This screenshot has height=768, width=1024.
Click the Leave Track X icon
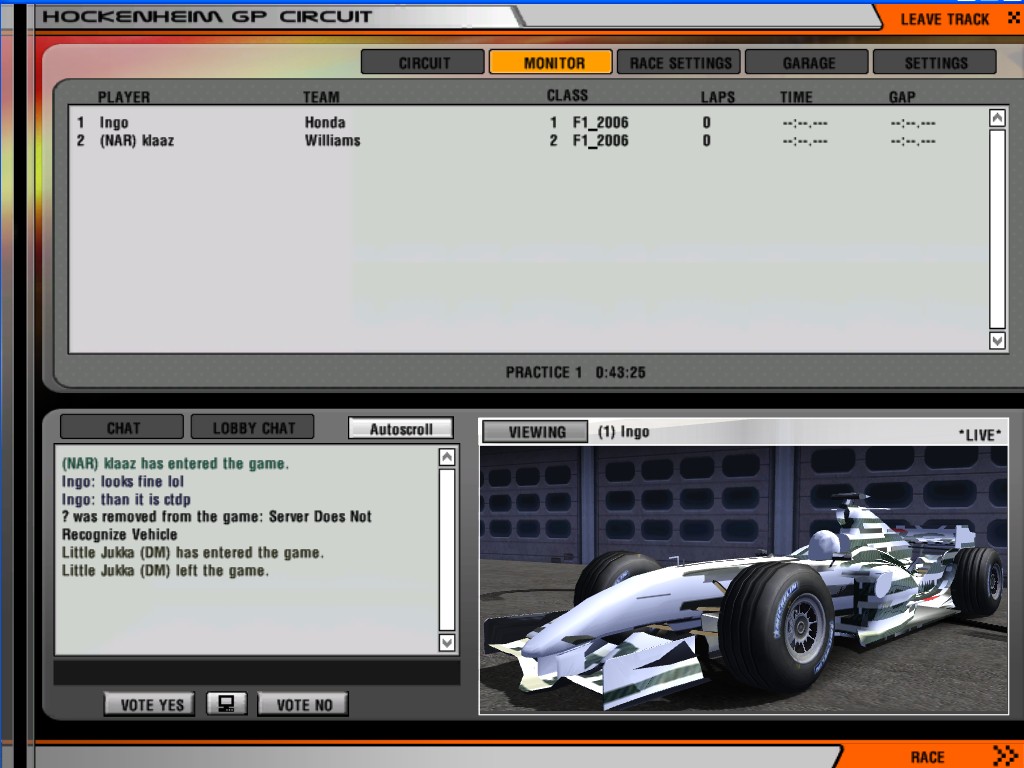(1013, 18)
